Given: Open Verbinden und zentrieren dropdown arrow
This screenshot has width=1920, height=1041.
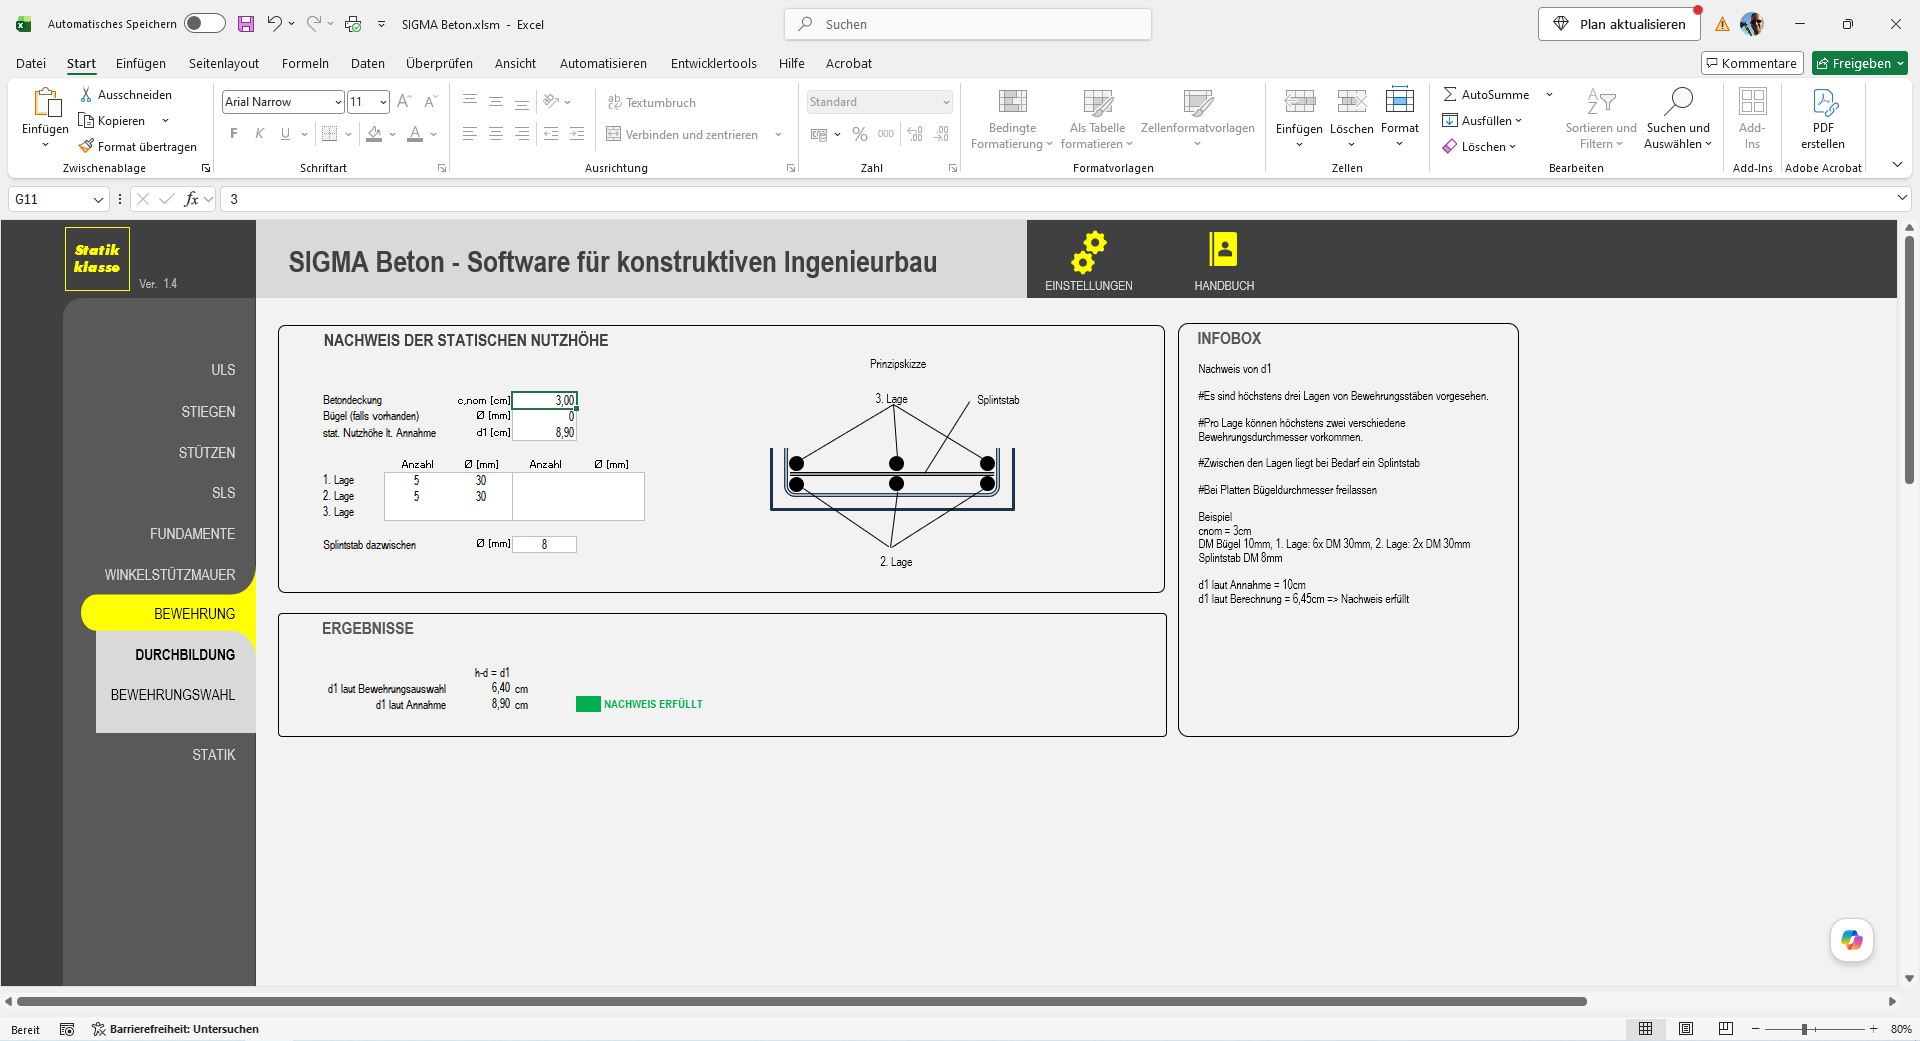Looking at the screenshot, I should point(778,134).
